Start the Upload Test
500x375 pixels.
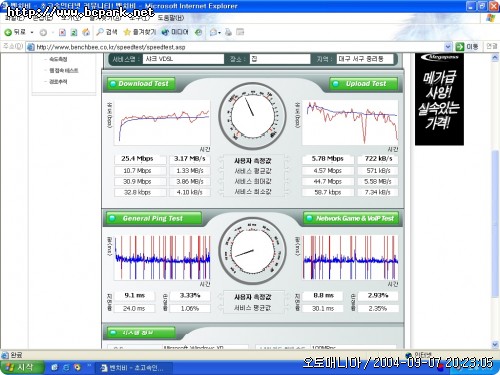pyautogui.click(x=363, y=84)
